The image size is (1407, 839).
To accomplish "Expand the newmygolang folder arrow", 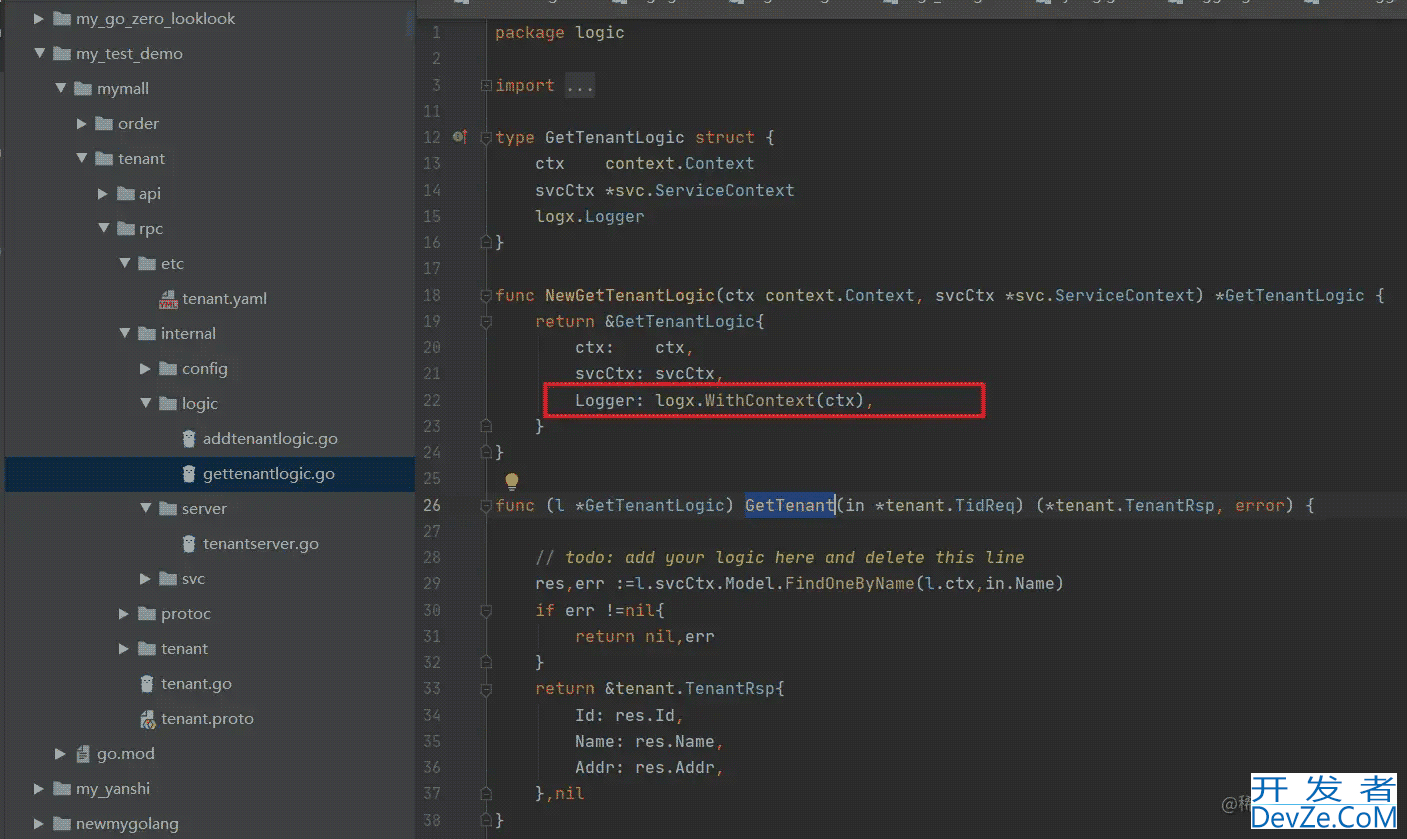I will click(x=40, y=824).
